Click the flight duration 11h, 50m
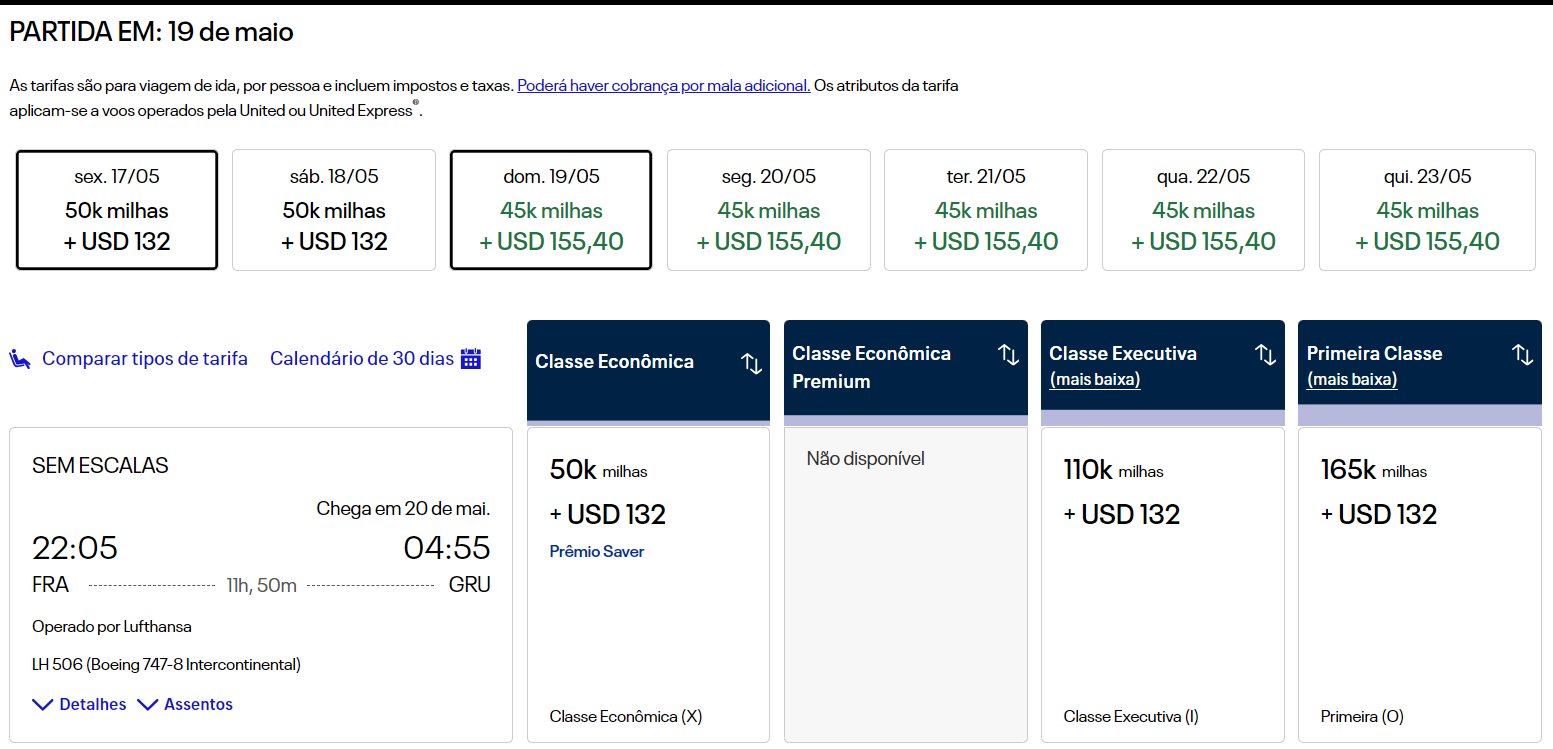1553x749 pixels. click(x=261, y=586)
